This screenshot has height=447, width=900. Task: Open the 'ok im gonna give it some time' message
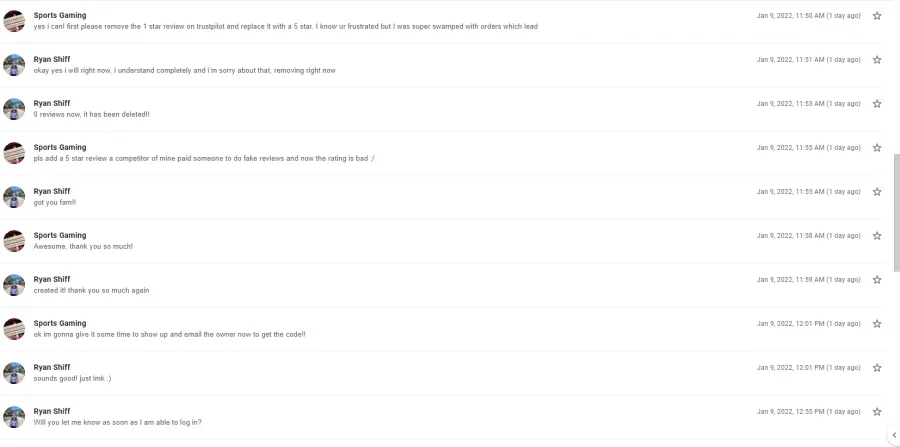tap(441, 329)
